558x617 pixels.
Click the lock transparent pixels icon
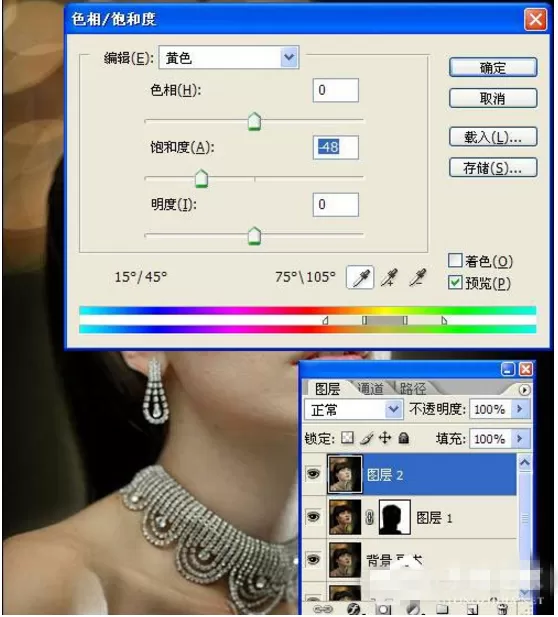(x=347, y=438)
